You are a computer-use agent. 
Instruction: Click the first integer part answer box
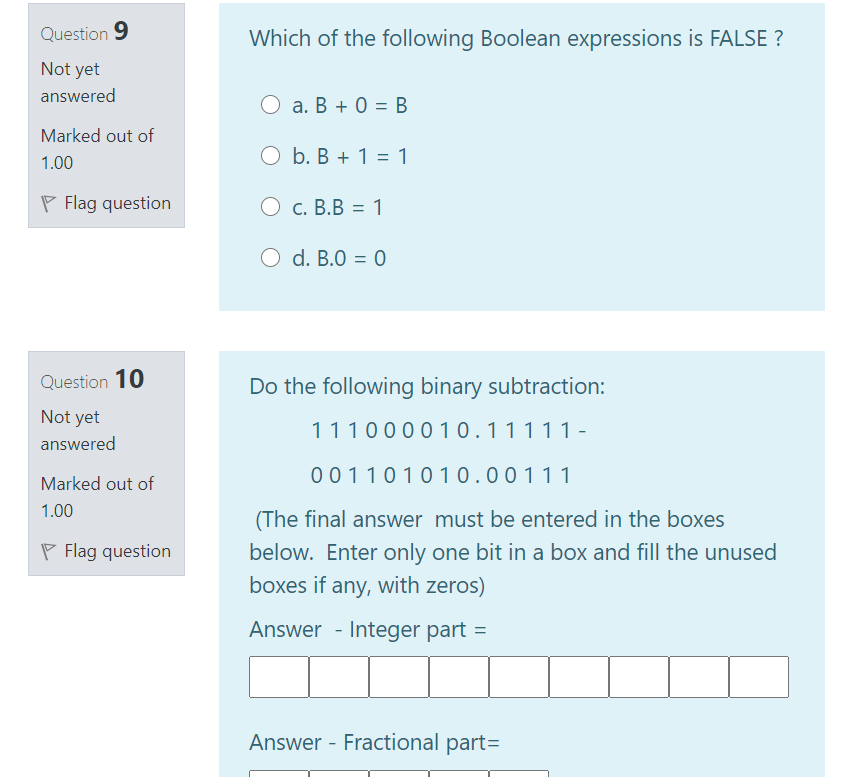278,676
